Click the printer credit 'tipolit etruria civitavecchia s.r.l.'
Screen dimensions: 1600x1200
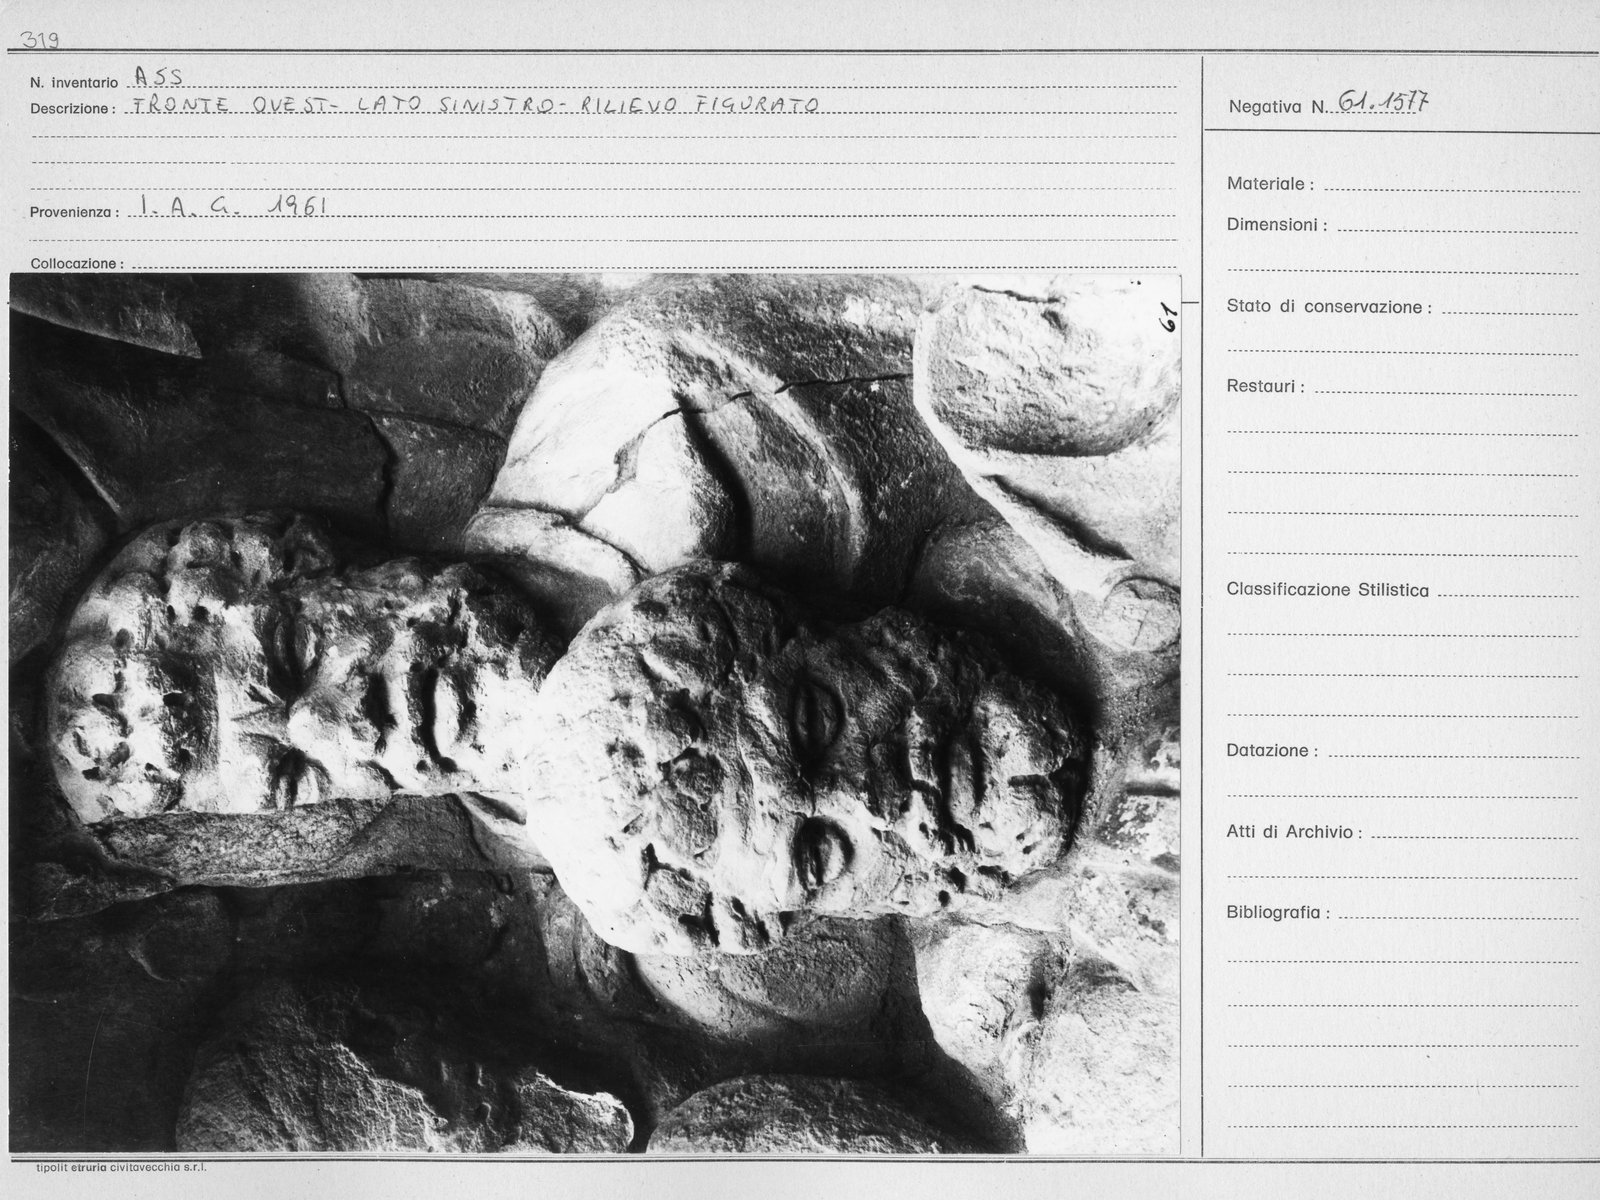pyautogui.click(x=121, y=1167)
